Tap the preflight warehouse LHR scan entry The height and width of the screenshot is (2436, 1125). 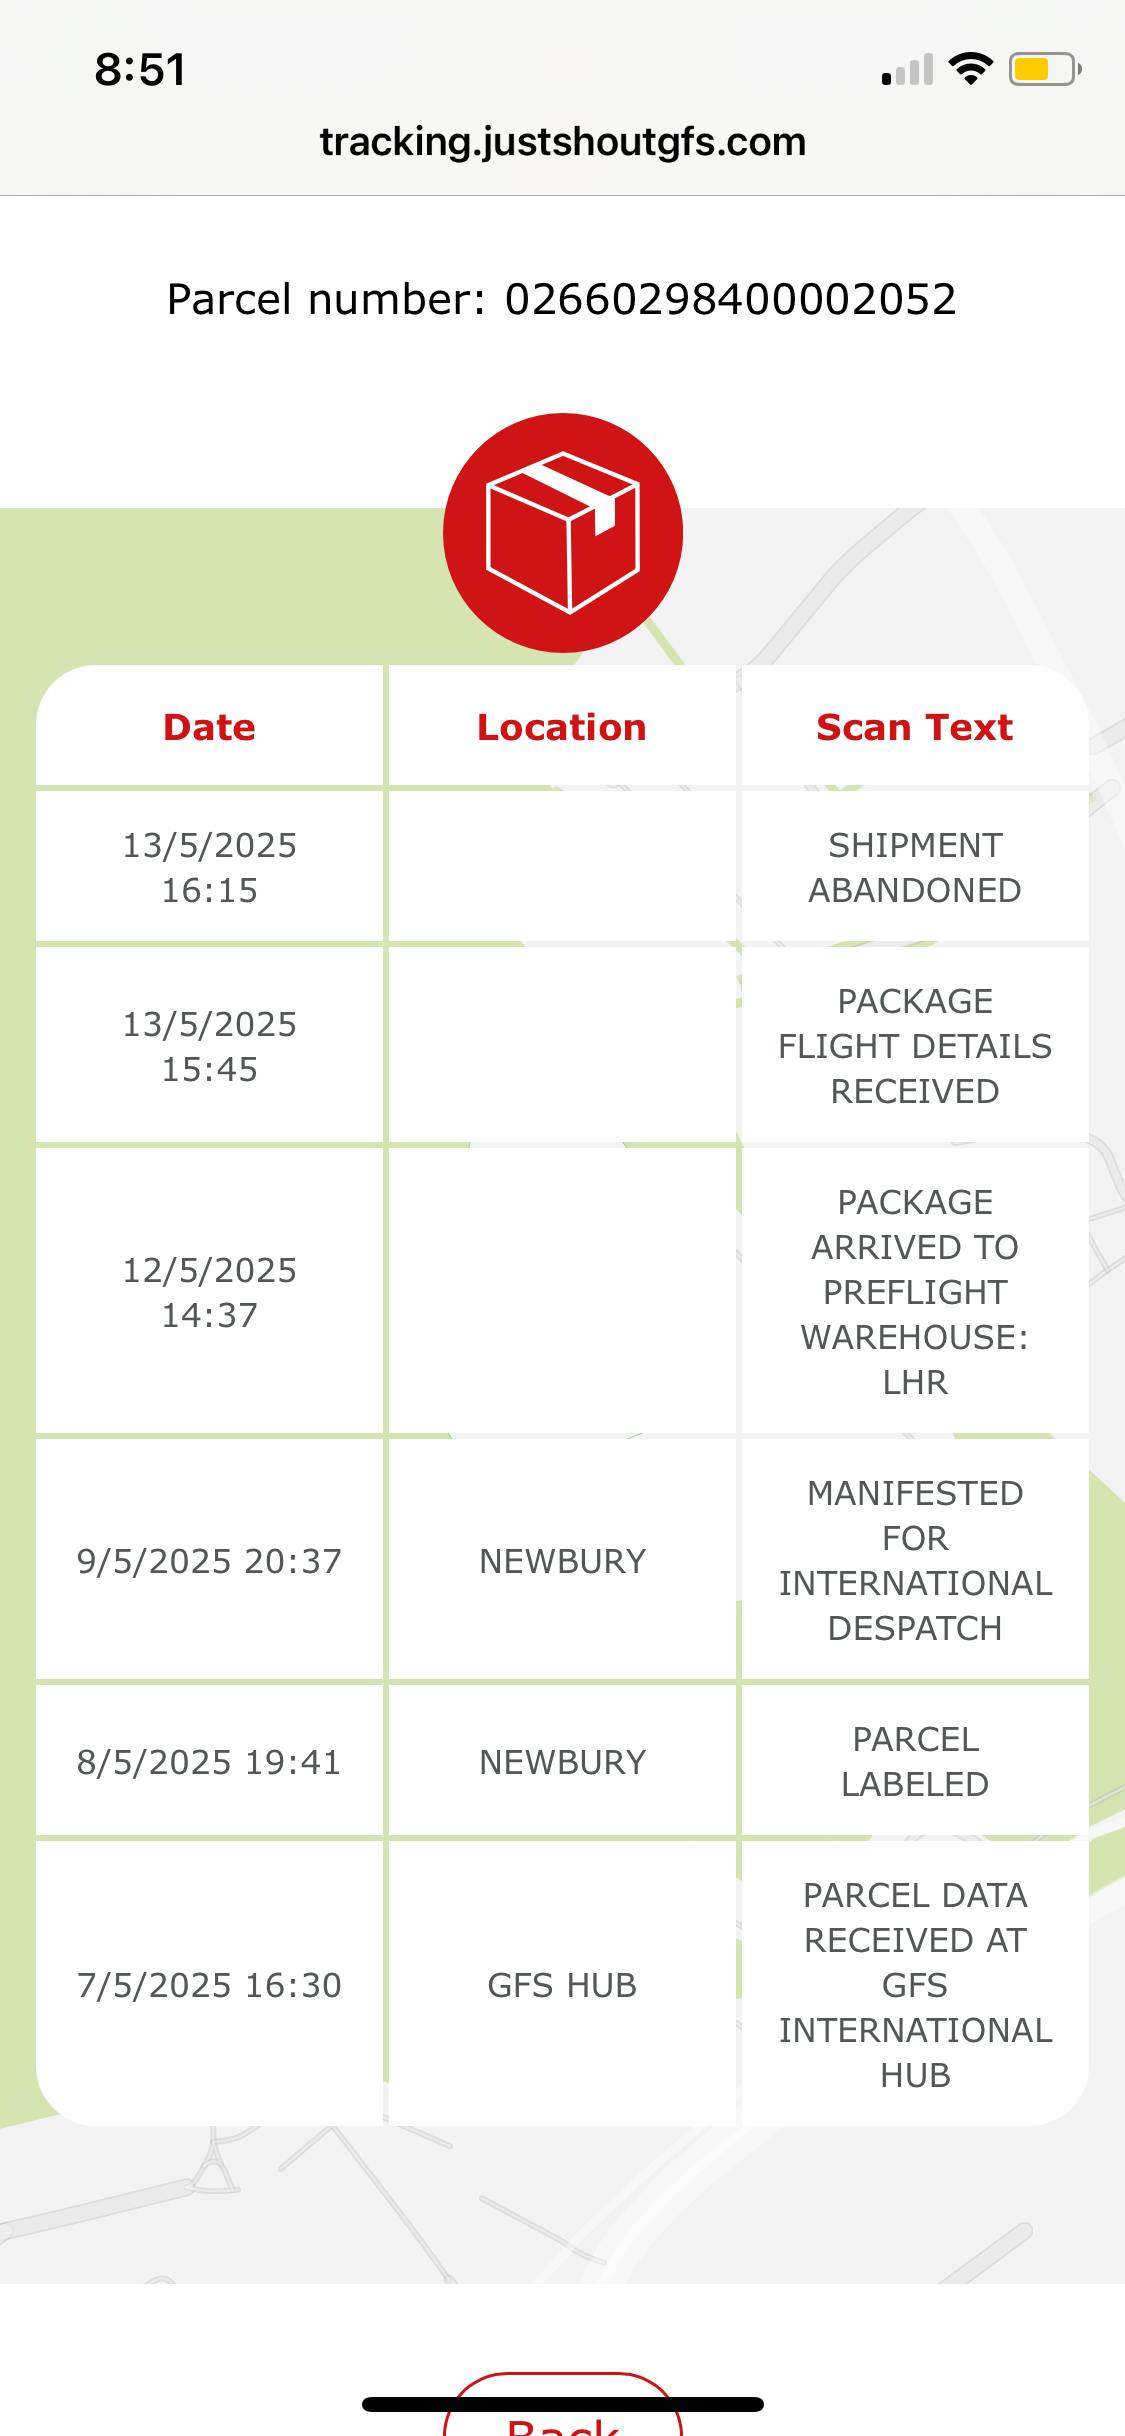pos(914,1291)
